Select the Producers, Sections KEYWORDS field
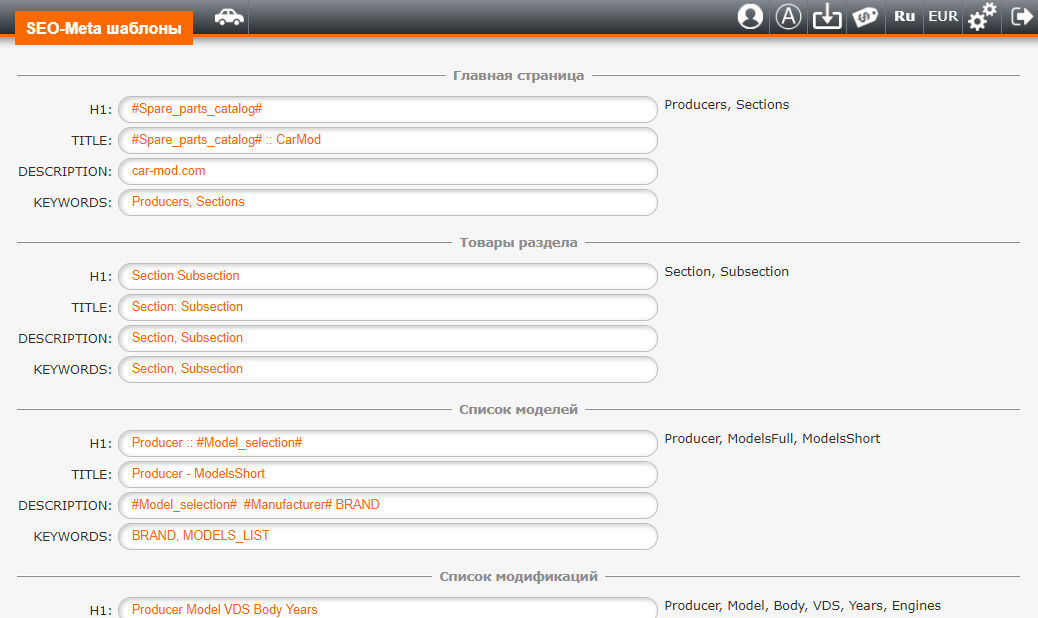The image size is (1038, 618). (x=388, y=202)
